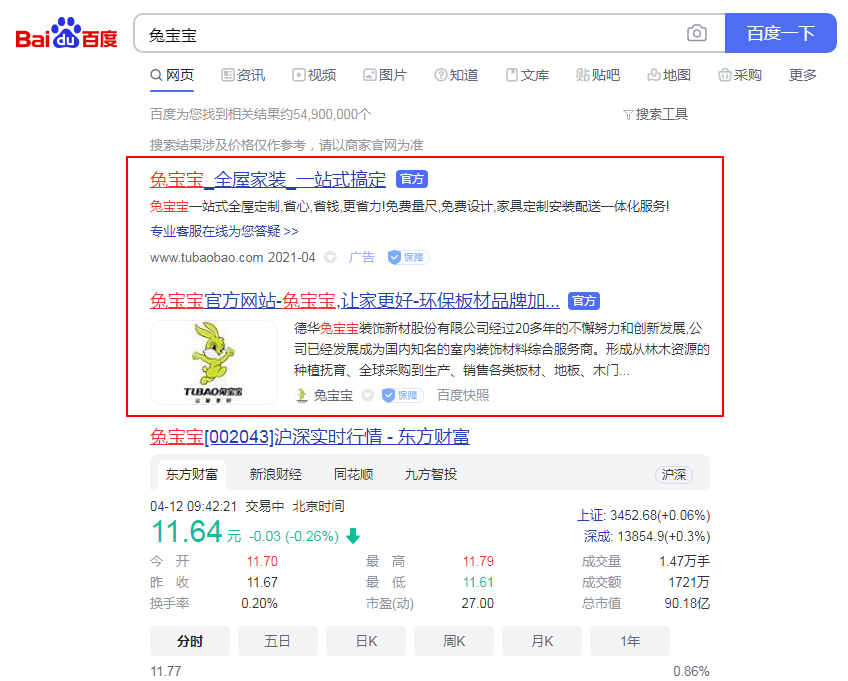Select the 周K chart button
848x681 pixels.
coord(454,641)
